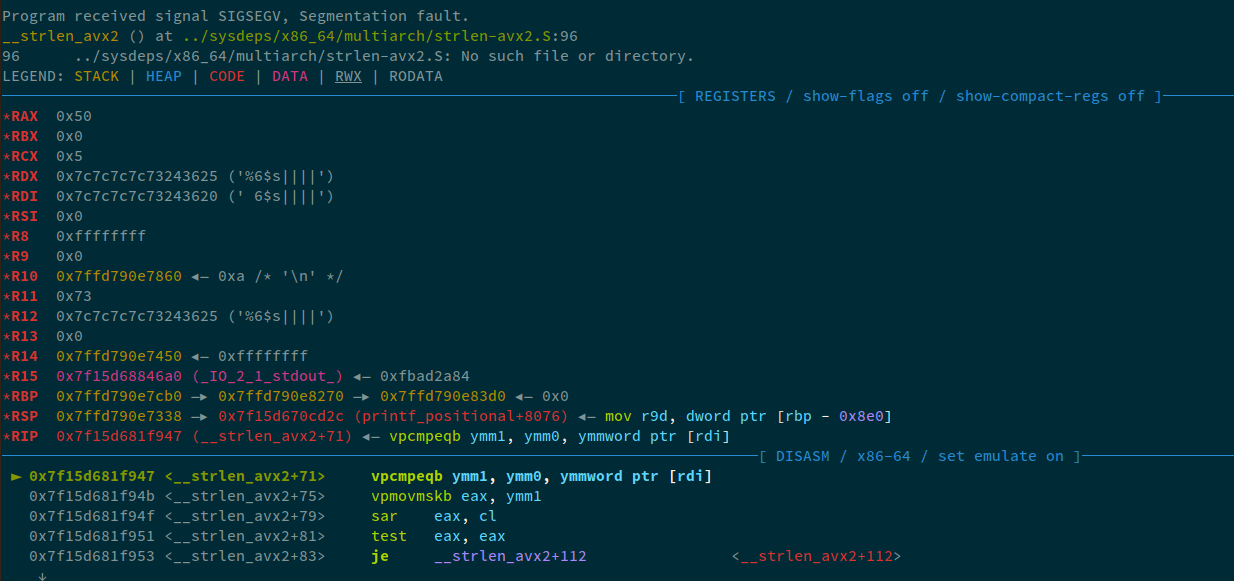Click the RDI register value 0x7c7c7c7c73243620
The height and width of the screenshot is (581, 1234).
[x=137, y=196]
